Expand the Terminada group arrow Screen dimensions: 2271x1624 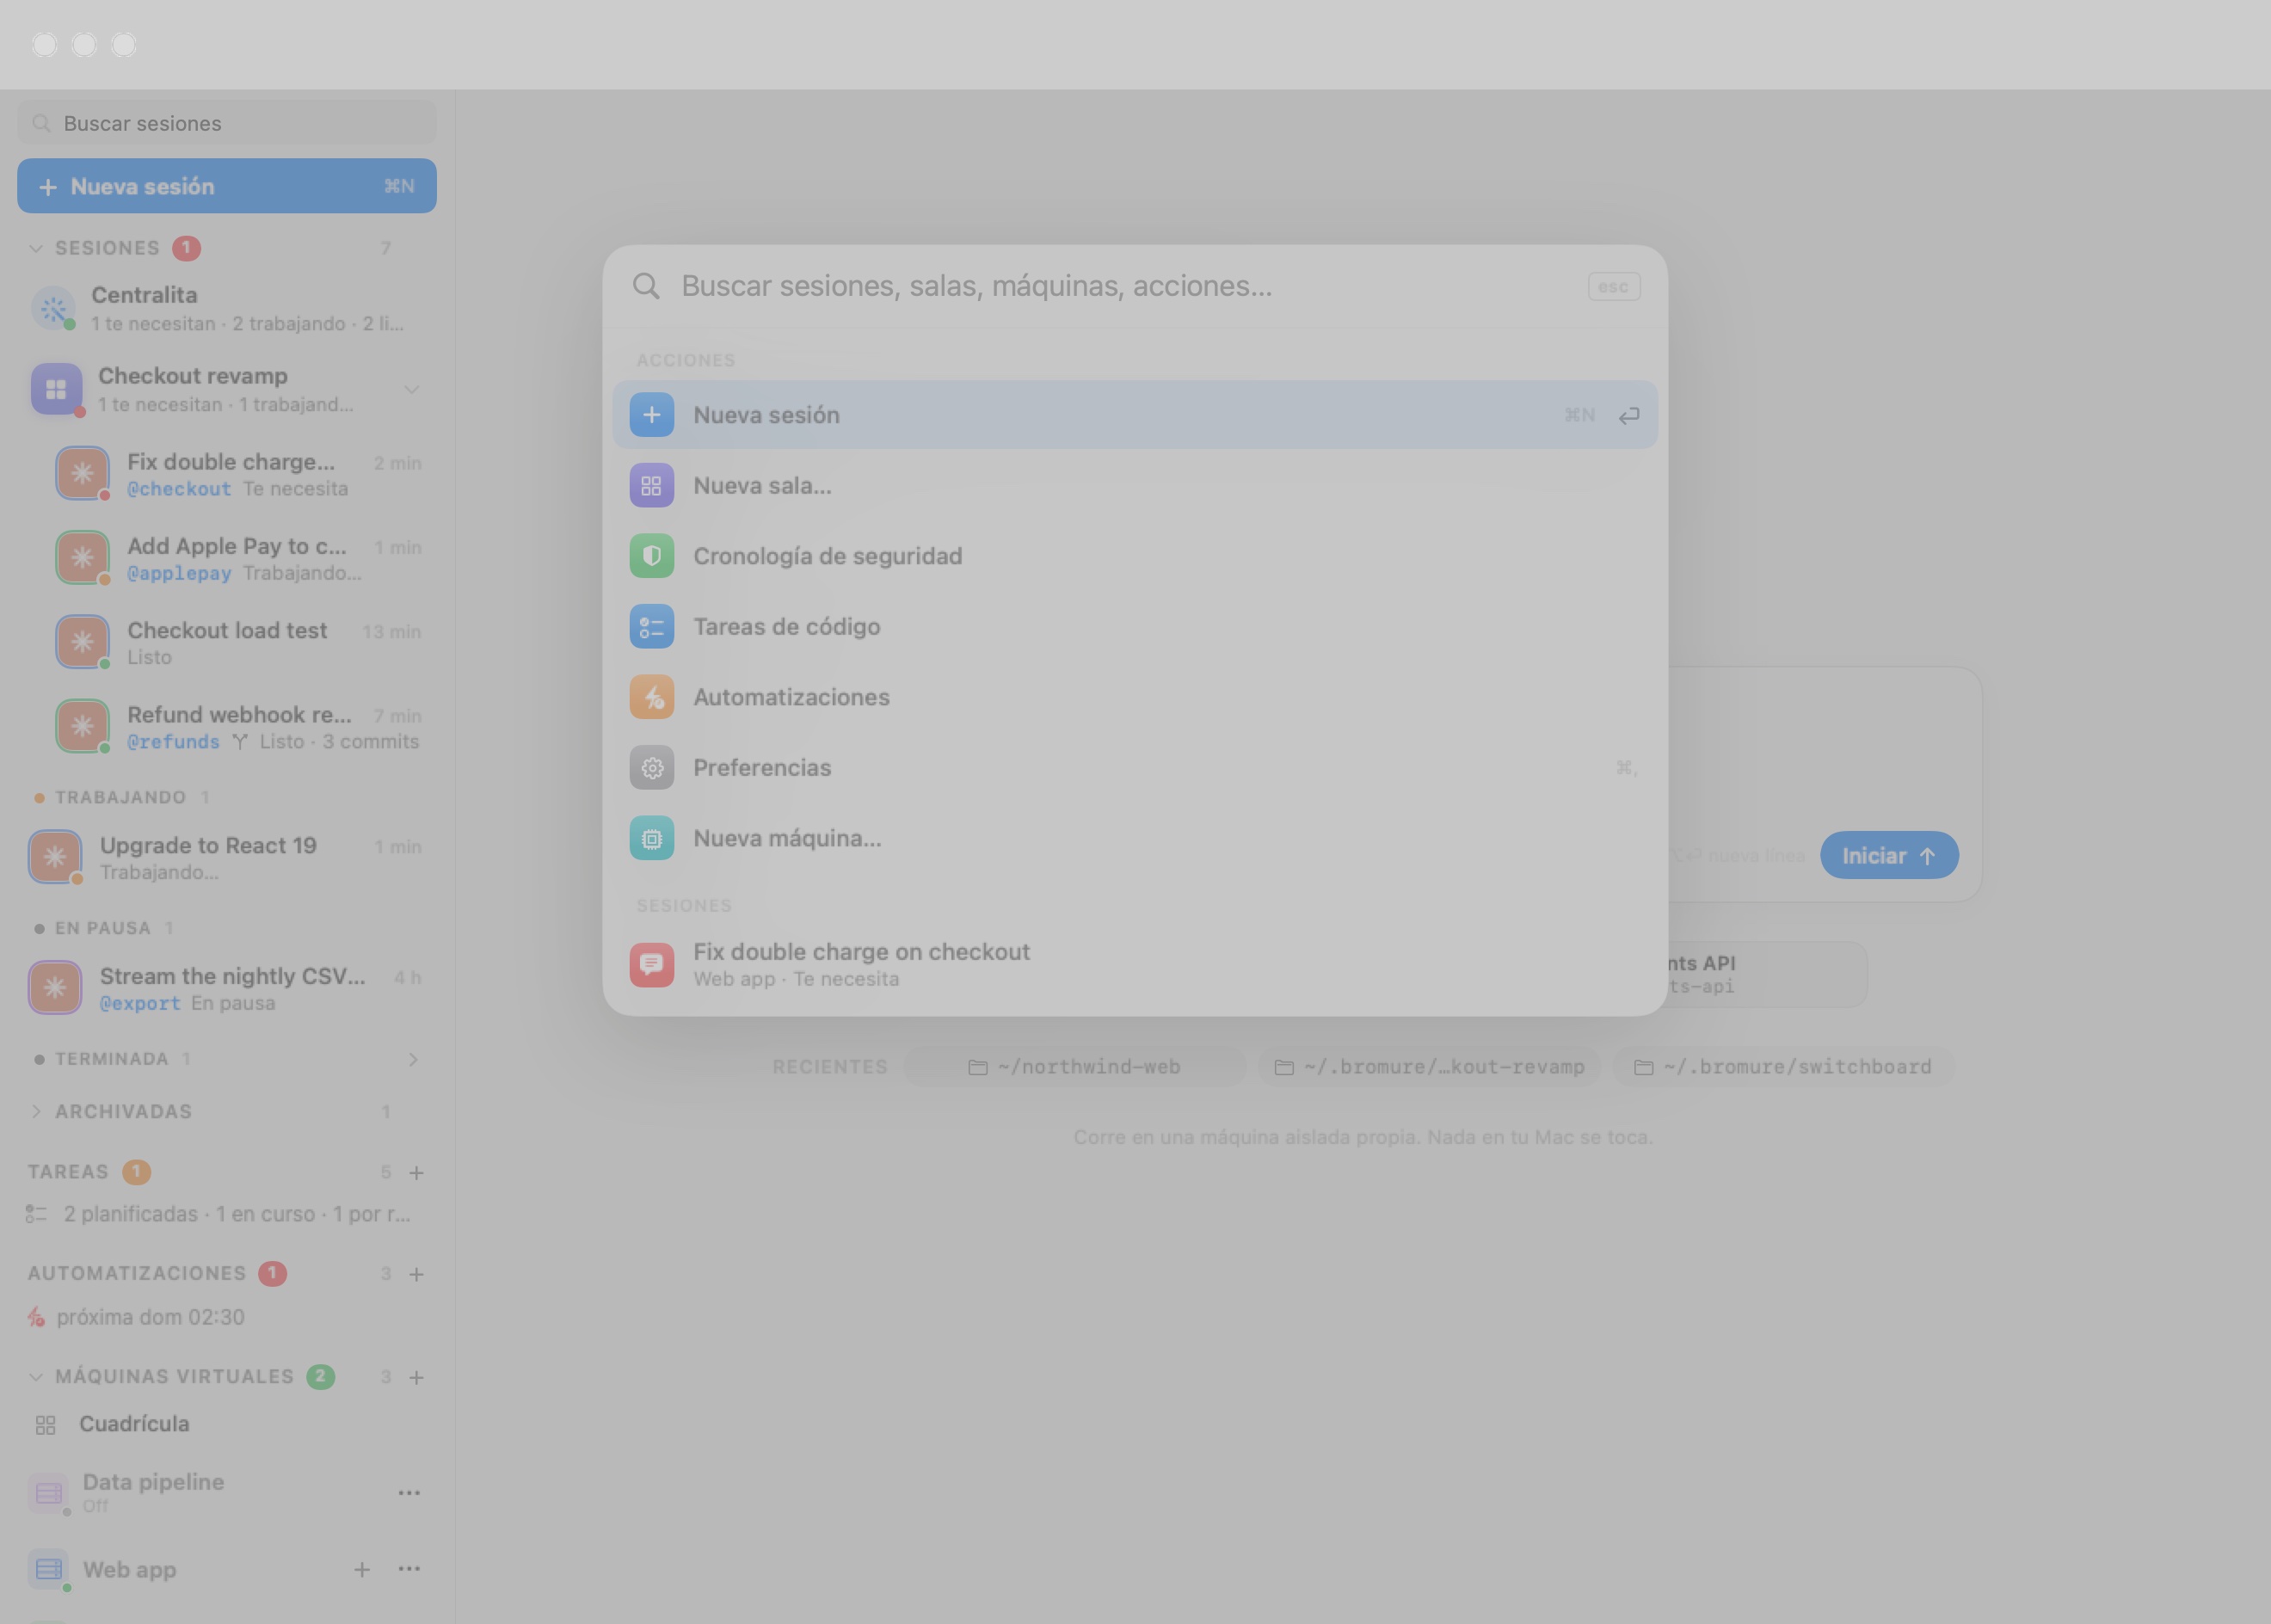pyautogui.click(x=413, y=1059)
